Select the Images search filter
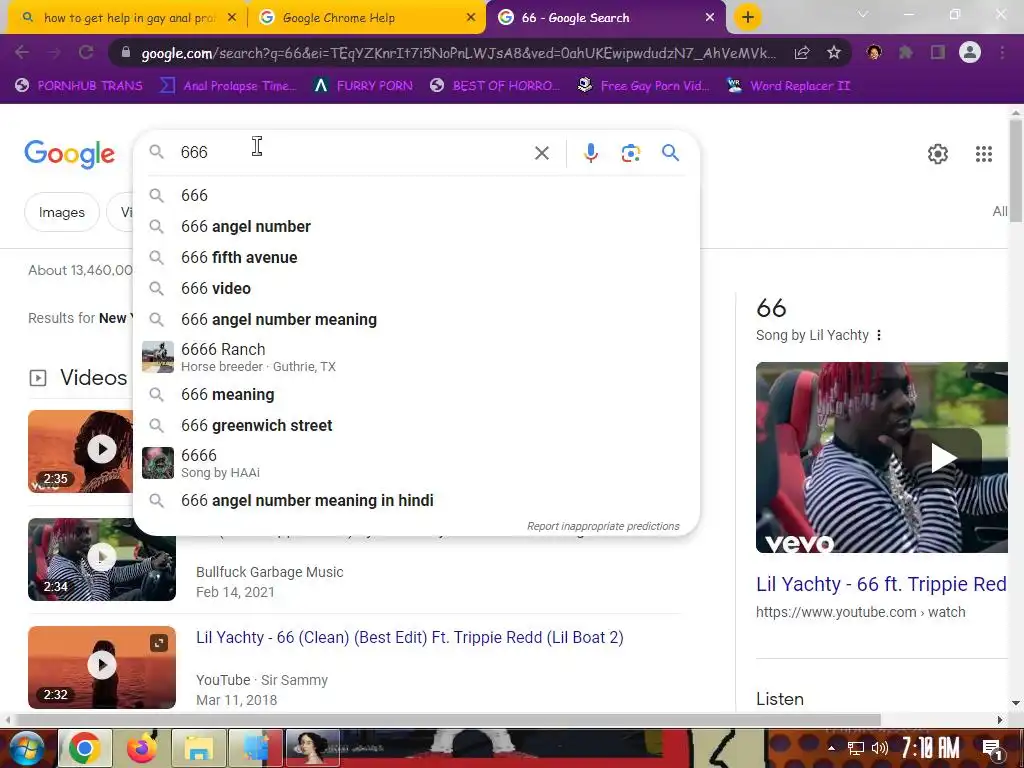This screenshot has width=1024, height=768. (x=62, y=212)
